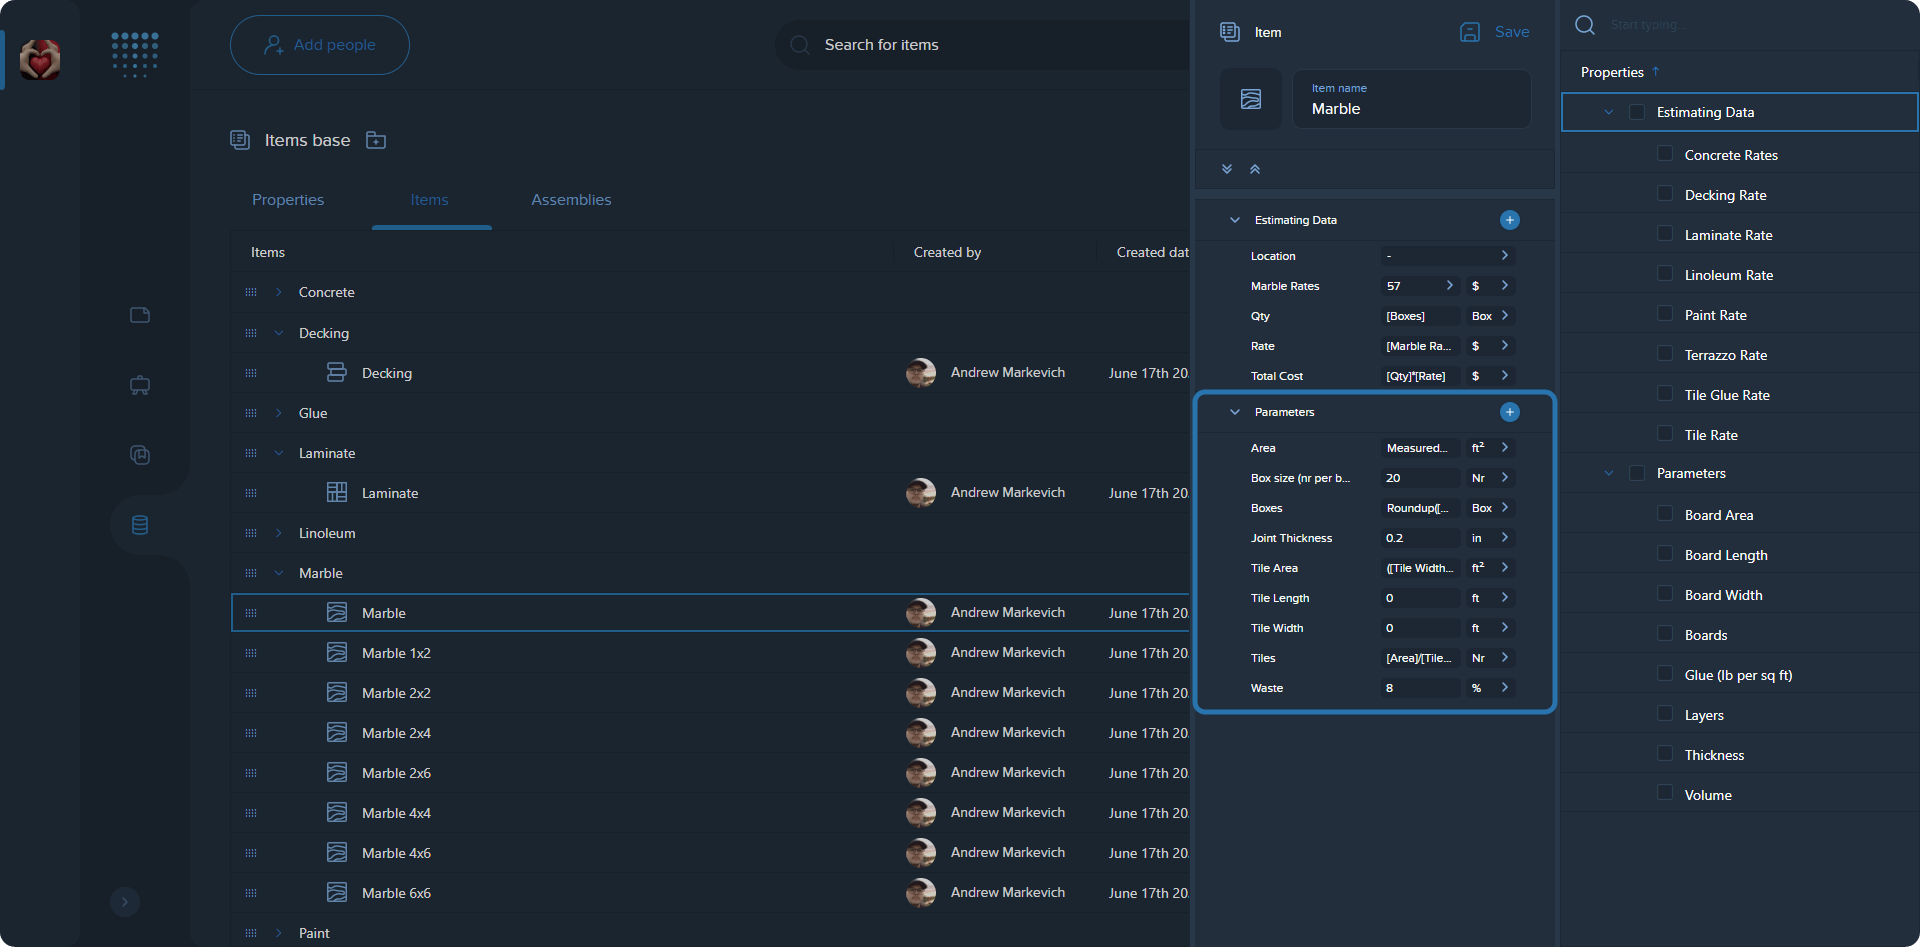
Task: Expand the Paint category
Action: coord(279,933)
